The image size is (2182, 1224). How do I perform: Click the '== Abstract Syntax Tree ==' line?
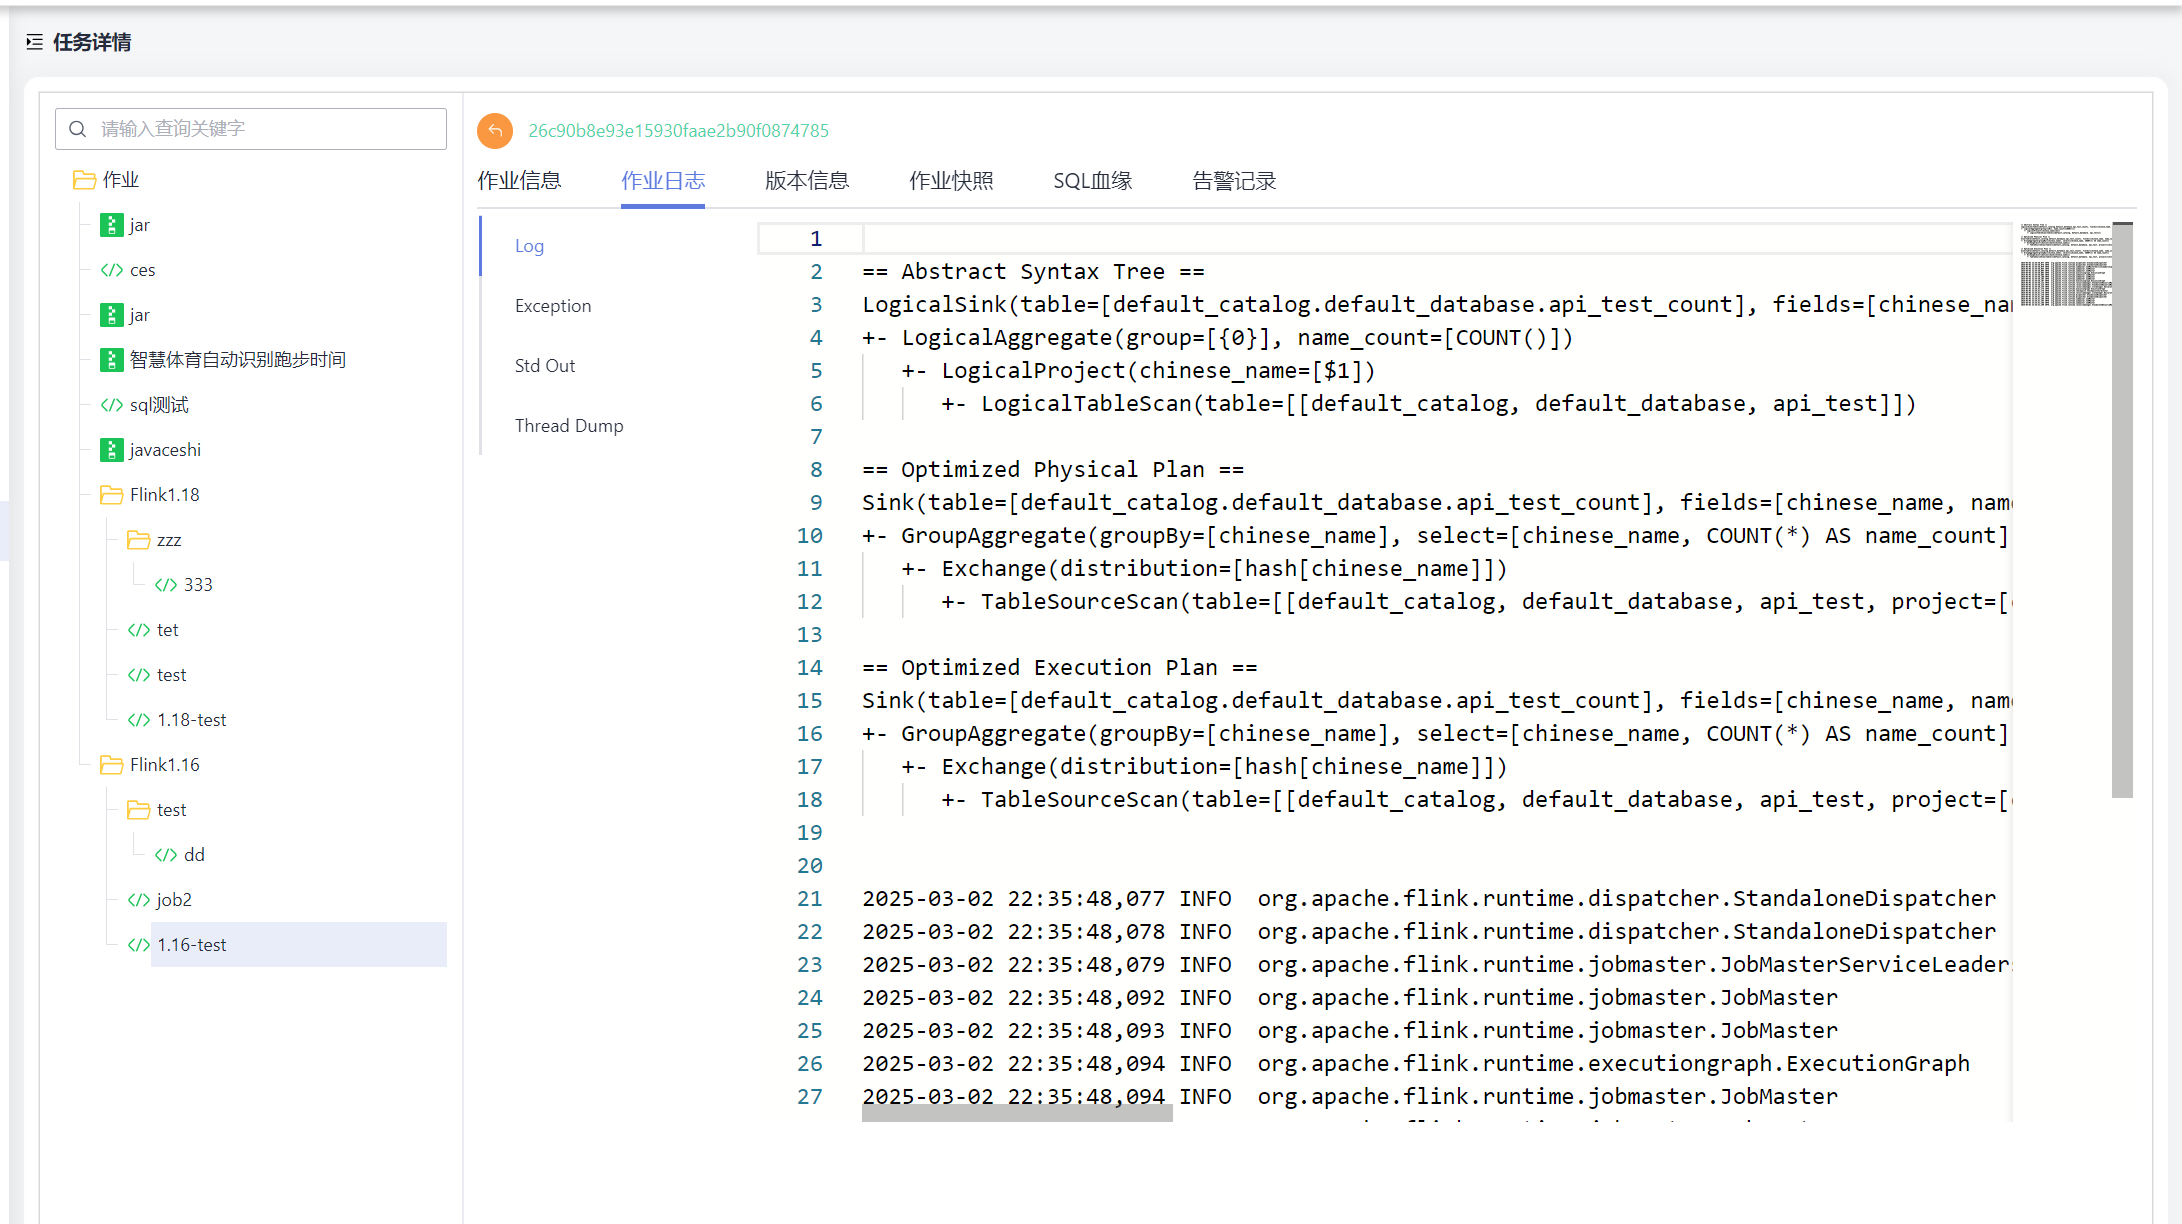(1033, 272)
